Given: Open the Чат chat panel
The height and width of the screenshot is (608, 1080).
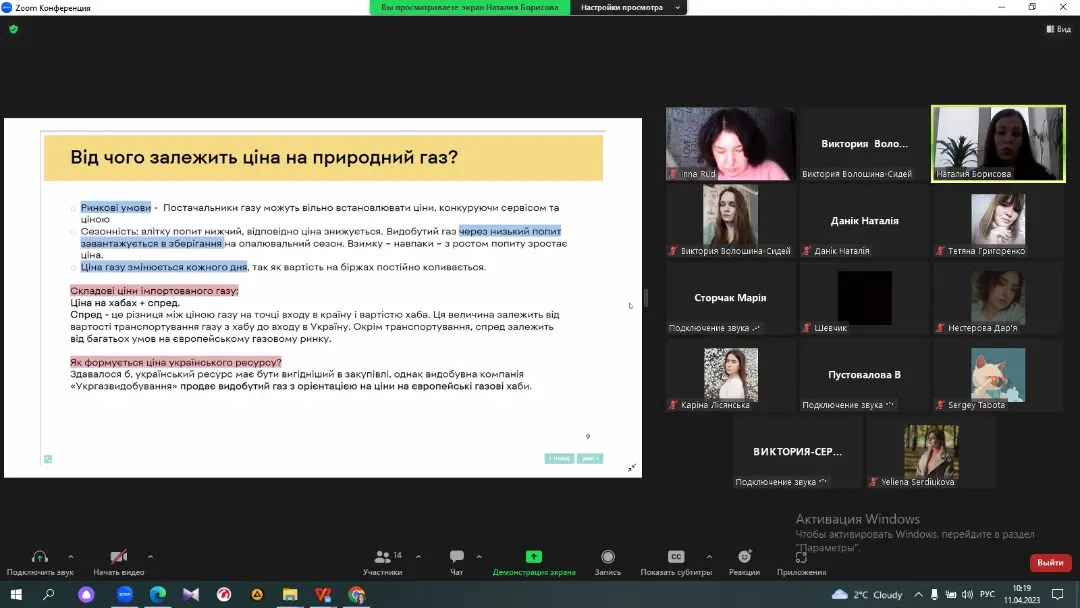Looking at the screenshot, I should pyautogui.click(x=457, y=557).
